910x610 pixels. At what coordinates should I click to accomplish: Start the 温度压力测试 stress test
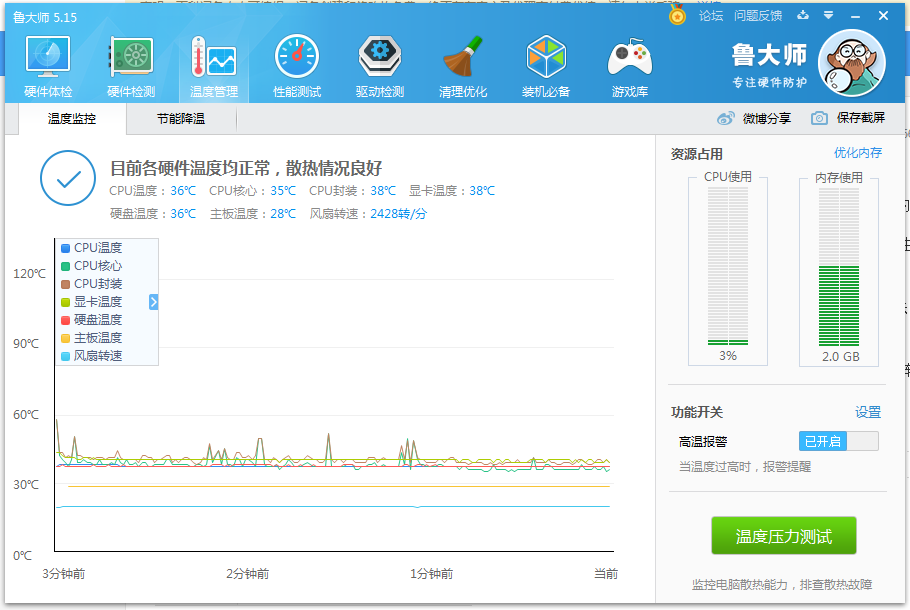784,535
